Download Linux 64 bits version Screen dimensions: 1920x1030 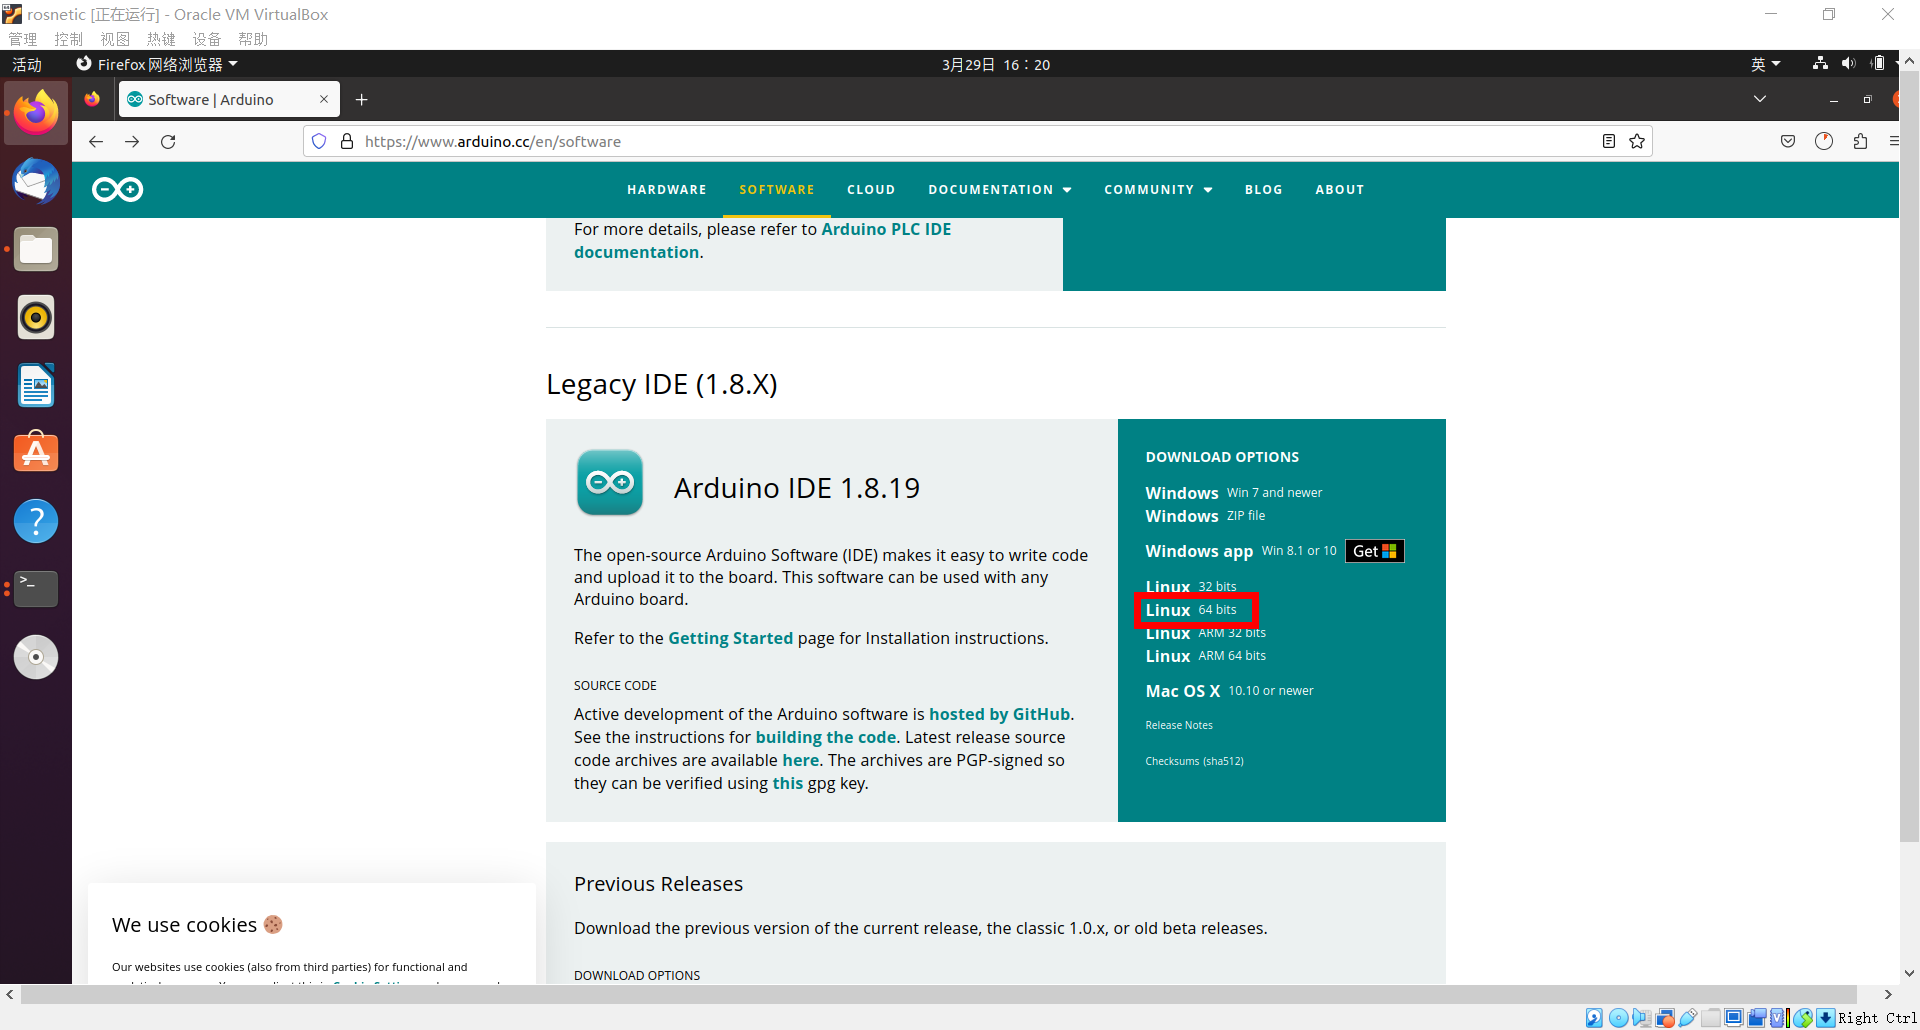coord(1191,610)
